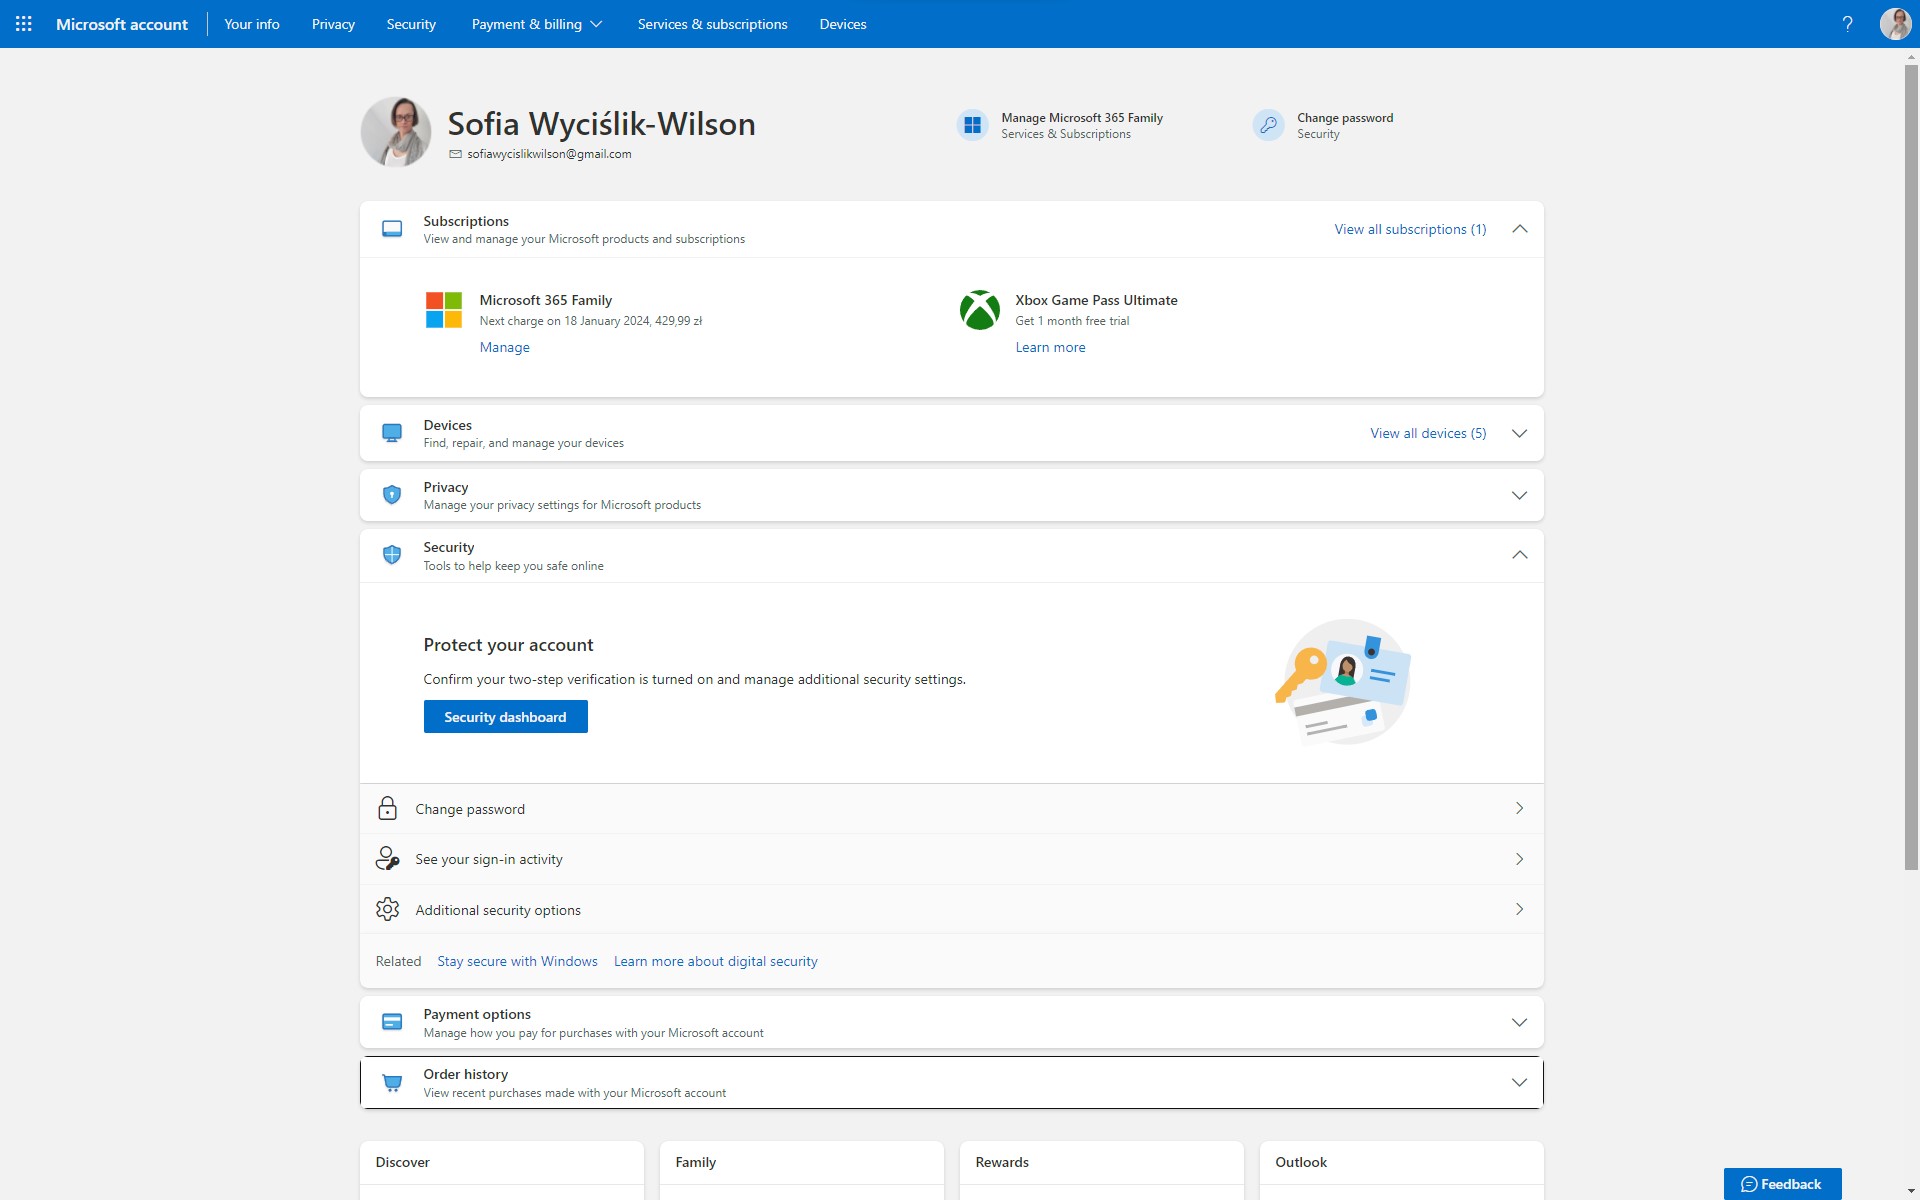Click the Security shield icon
1920x1200 pixels.
(392, 555)
